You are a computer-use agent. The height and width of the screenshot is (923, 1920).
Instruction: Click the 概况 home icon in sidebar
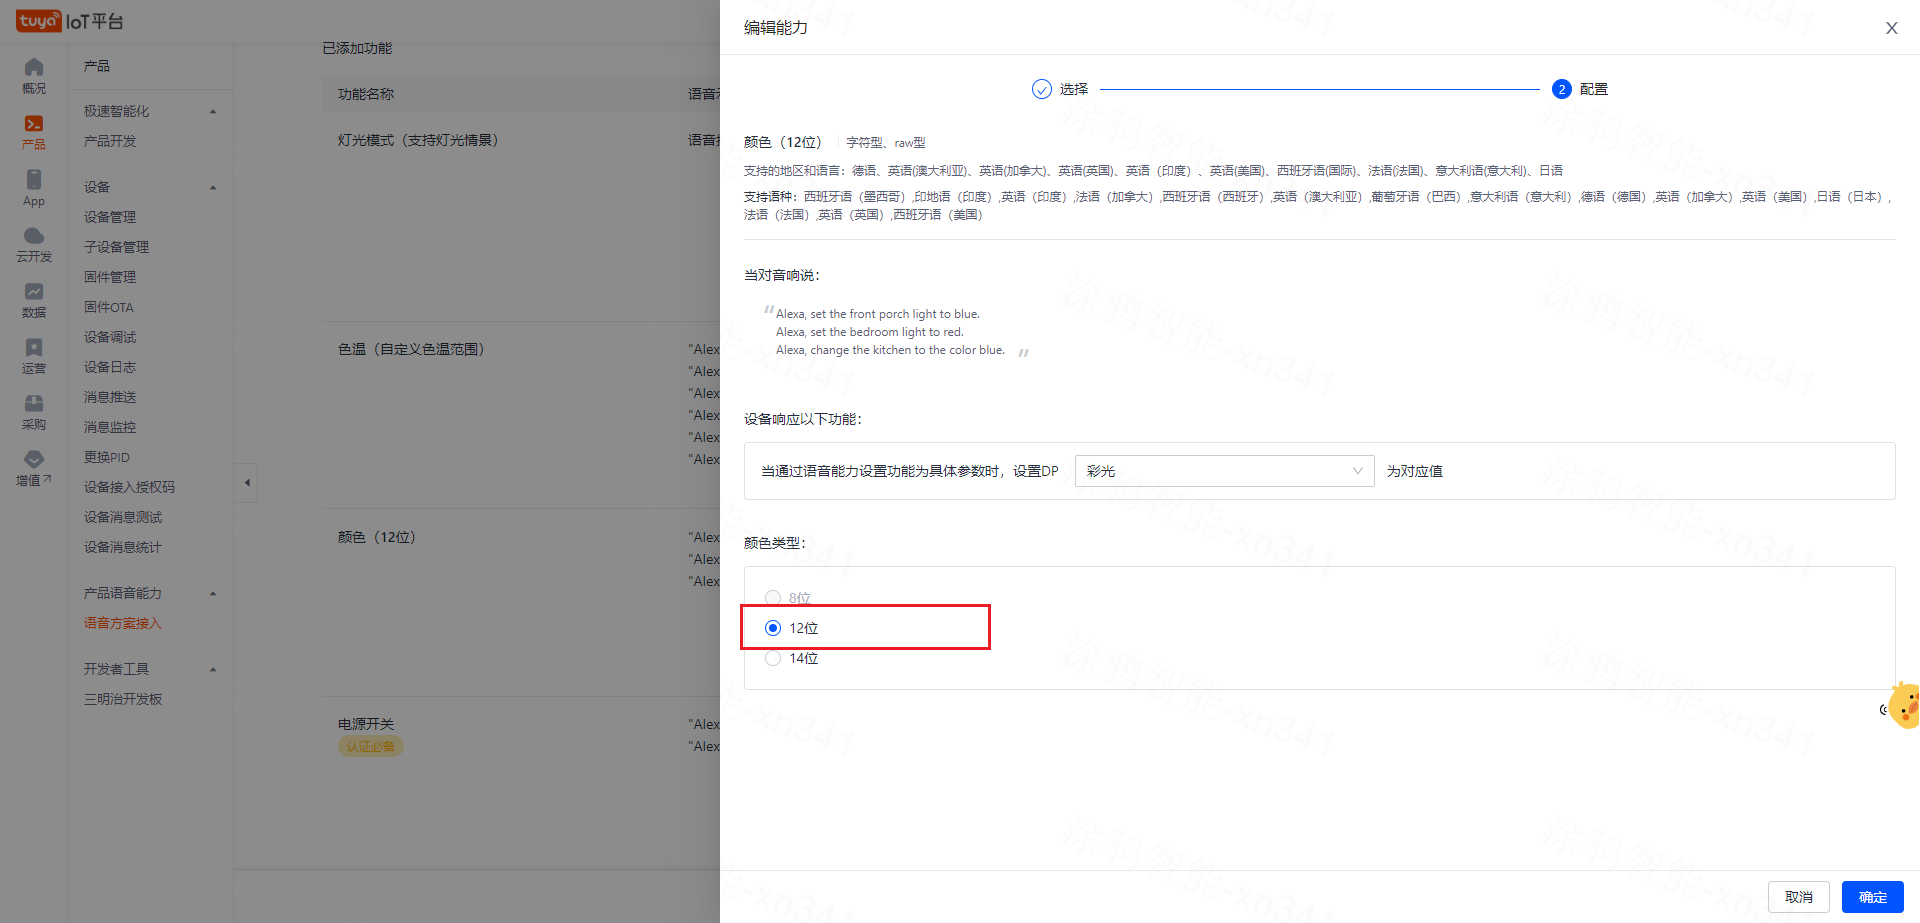34,68
